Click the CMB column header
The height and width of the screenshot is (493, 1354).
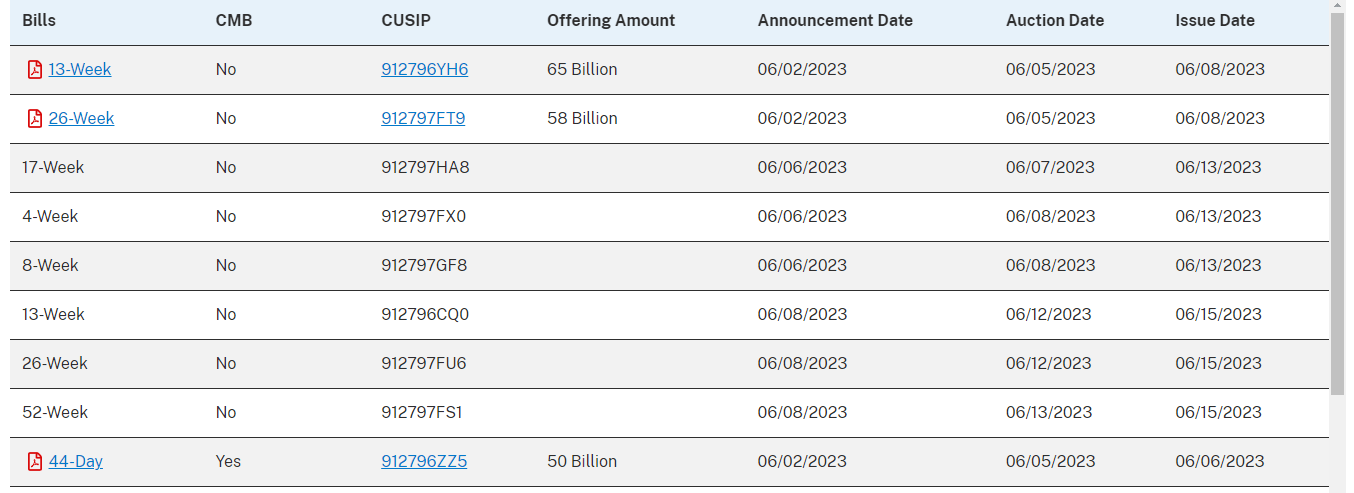pyautogui.click(x=234, y=21)
